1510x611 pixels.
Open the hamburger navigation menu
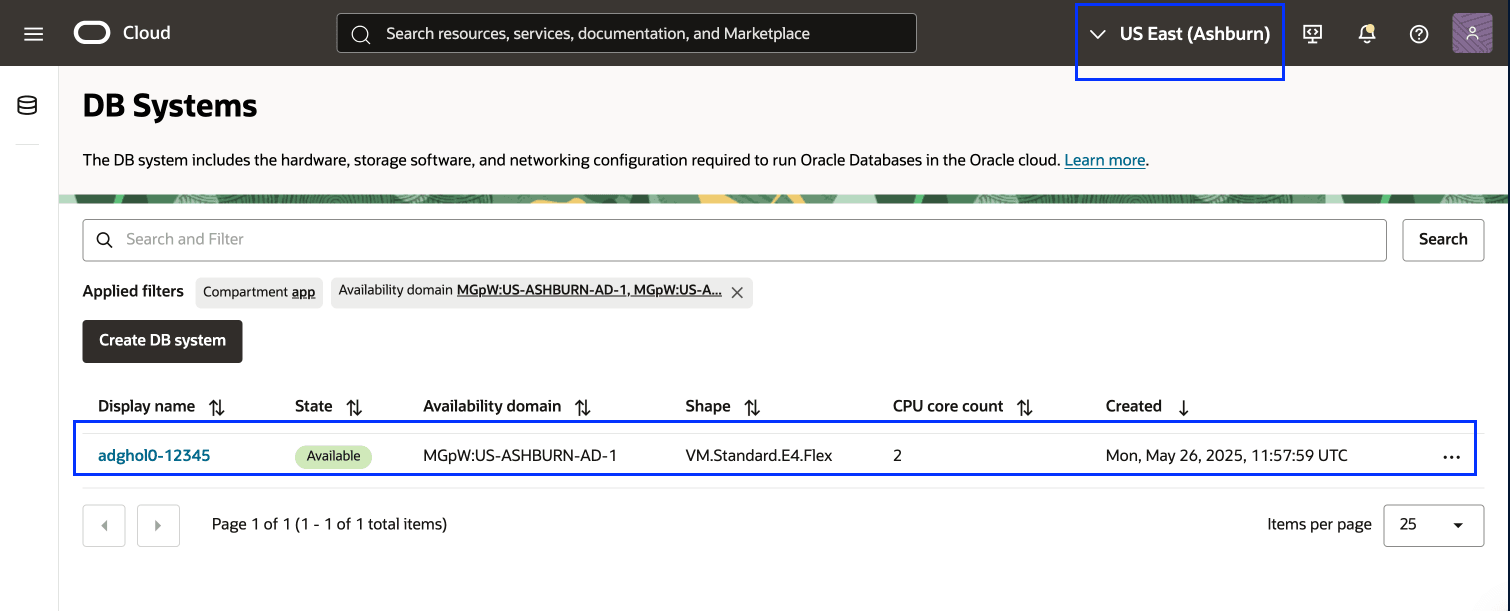point(33,33)
